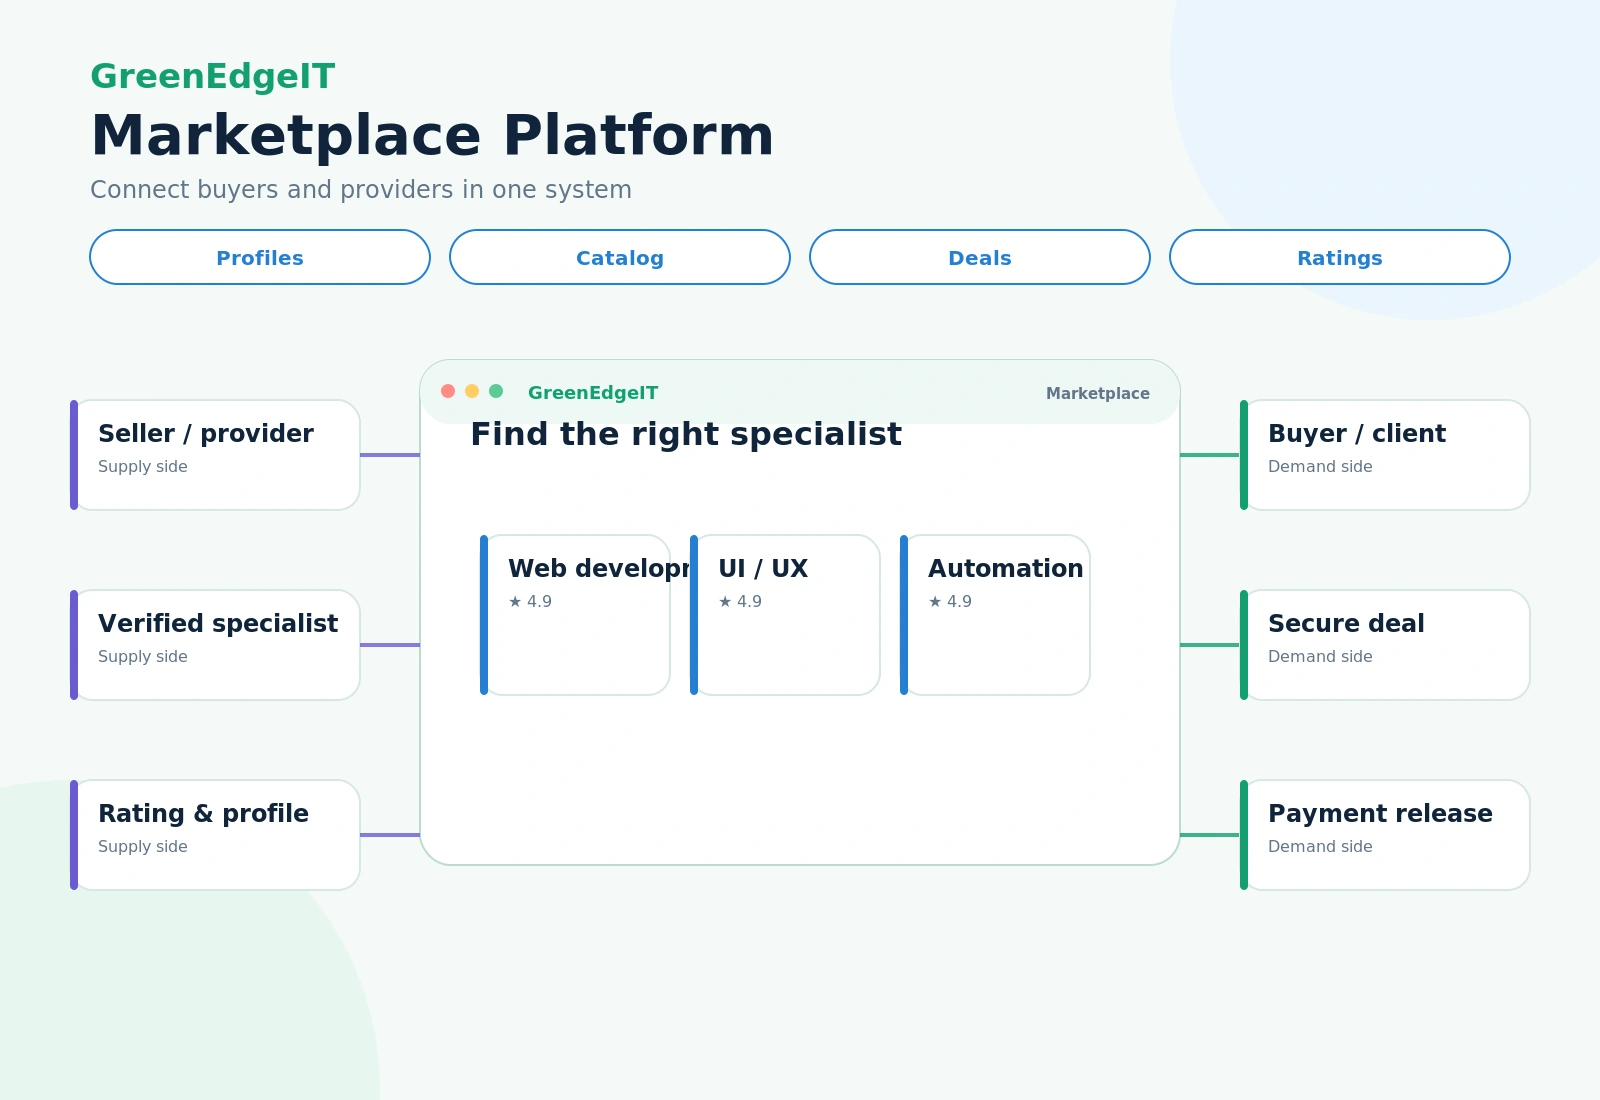Open the Verified specialist card
Screen dimensions: 1600x1100
pos(215,645)
